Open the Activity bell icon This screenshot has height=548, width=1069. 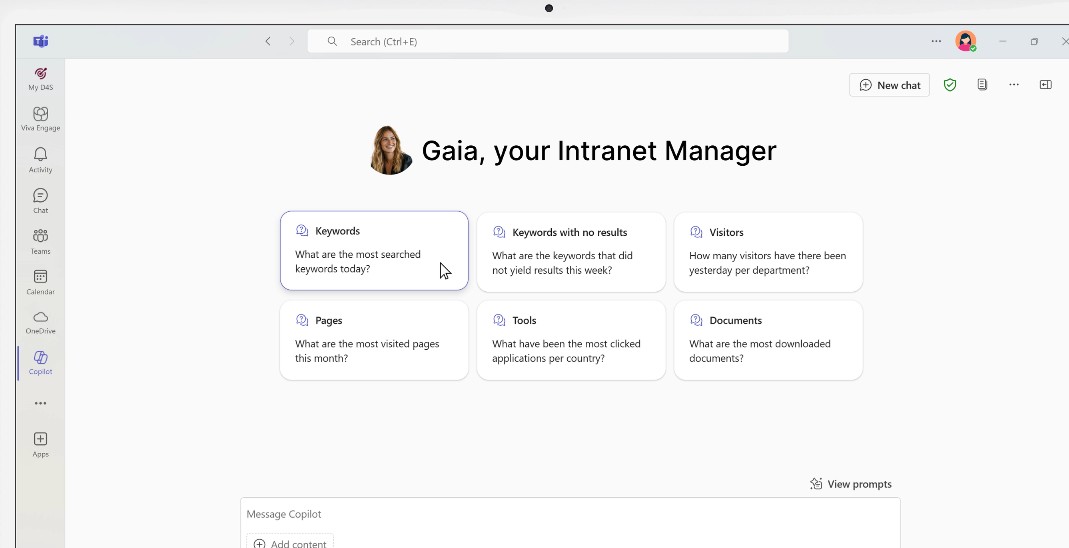click(40, 159)
